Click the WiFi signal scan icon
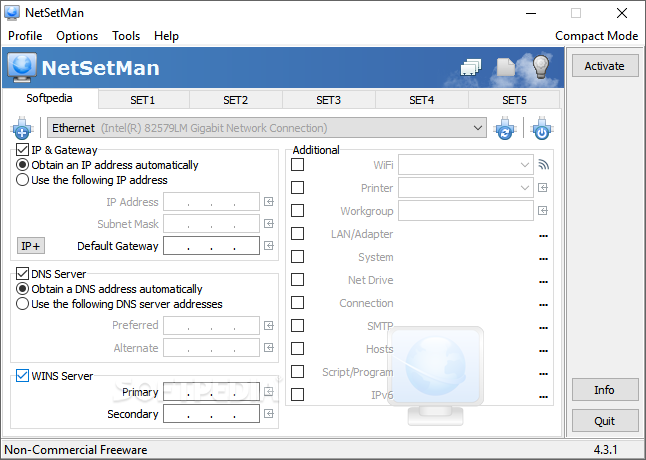The width and height of the screenshot is (646, 460). coord(543,165)
